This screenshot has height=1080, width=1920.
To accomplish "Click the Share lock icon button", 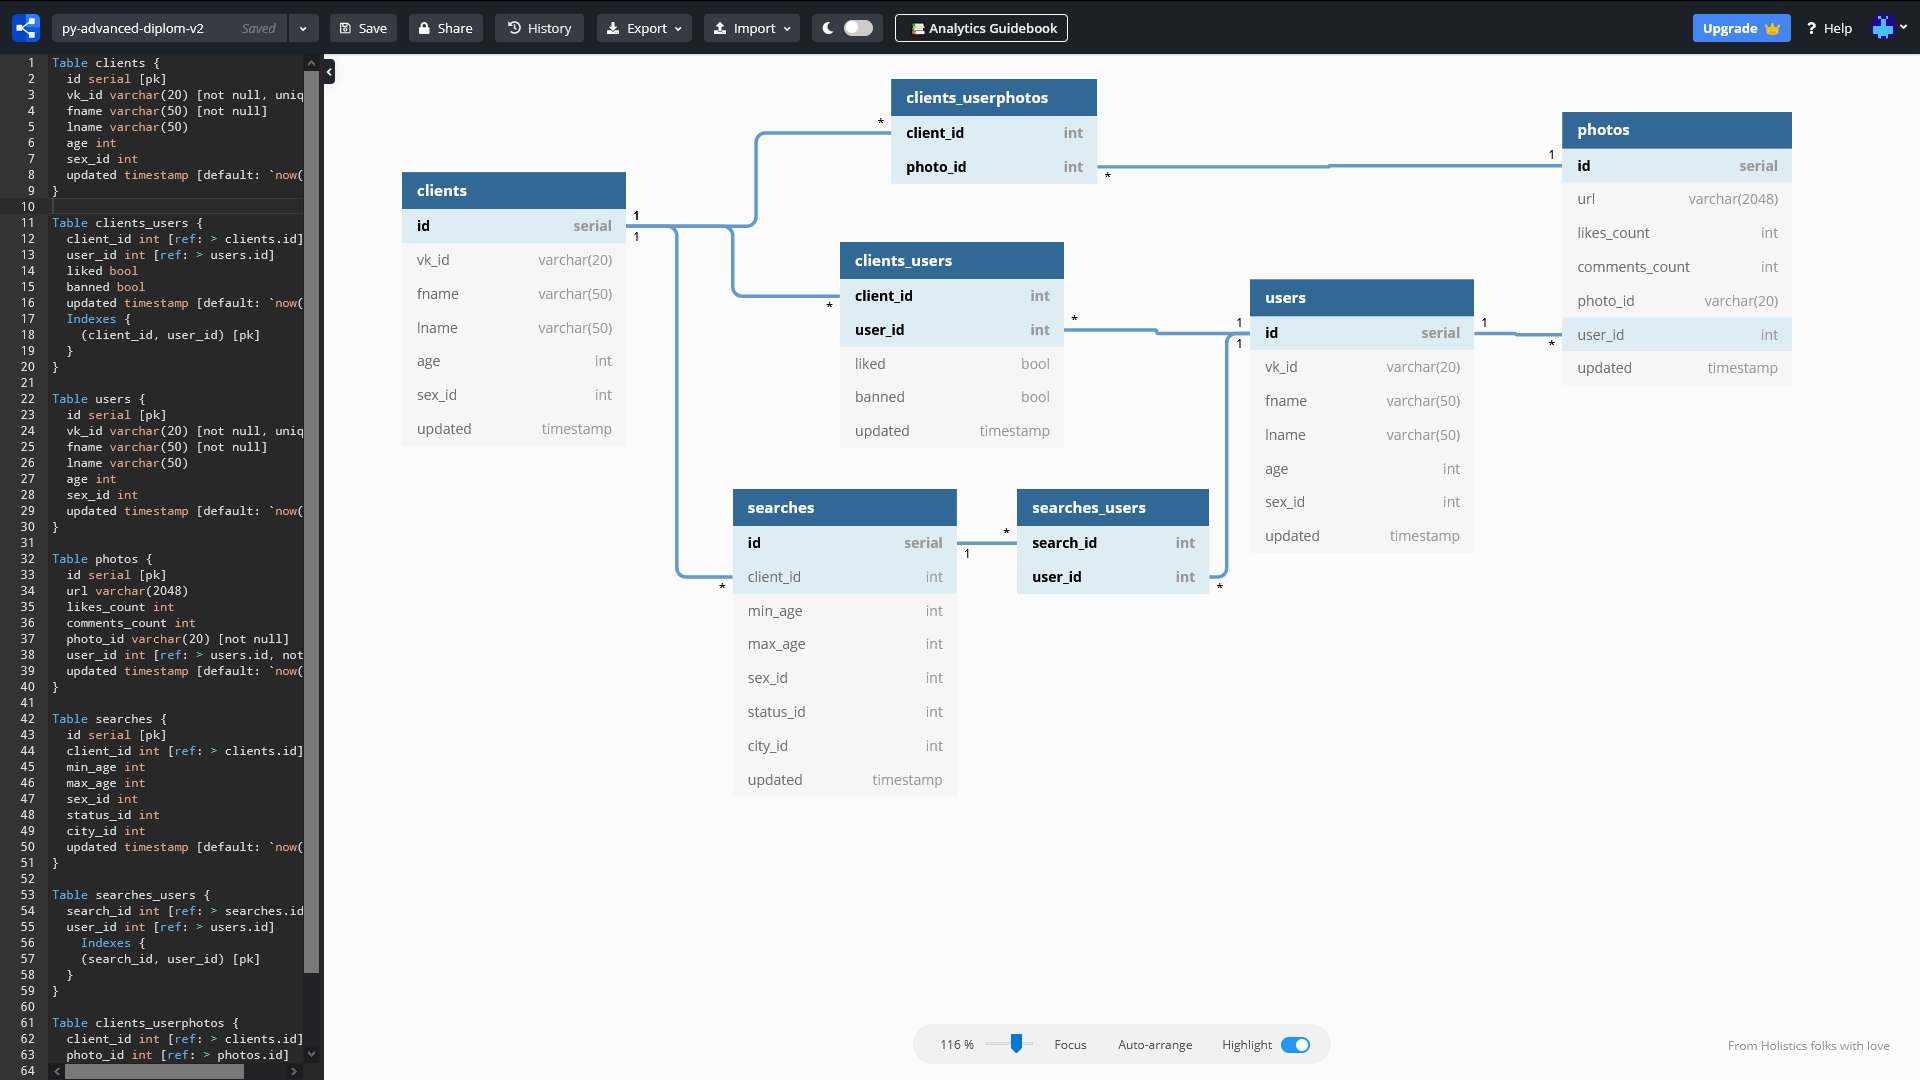I will (x=446, y=28).
